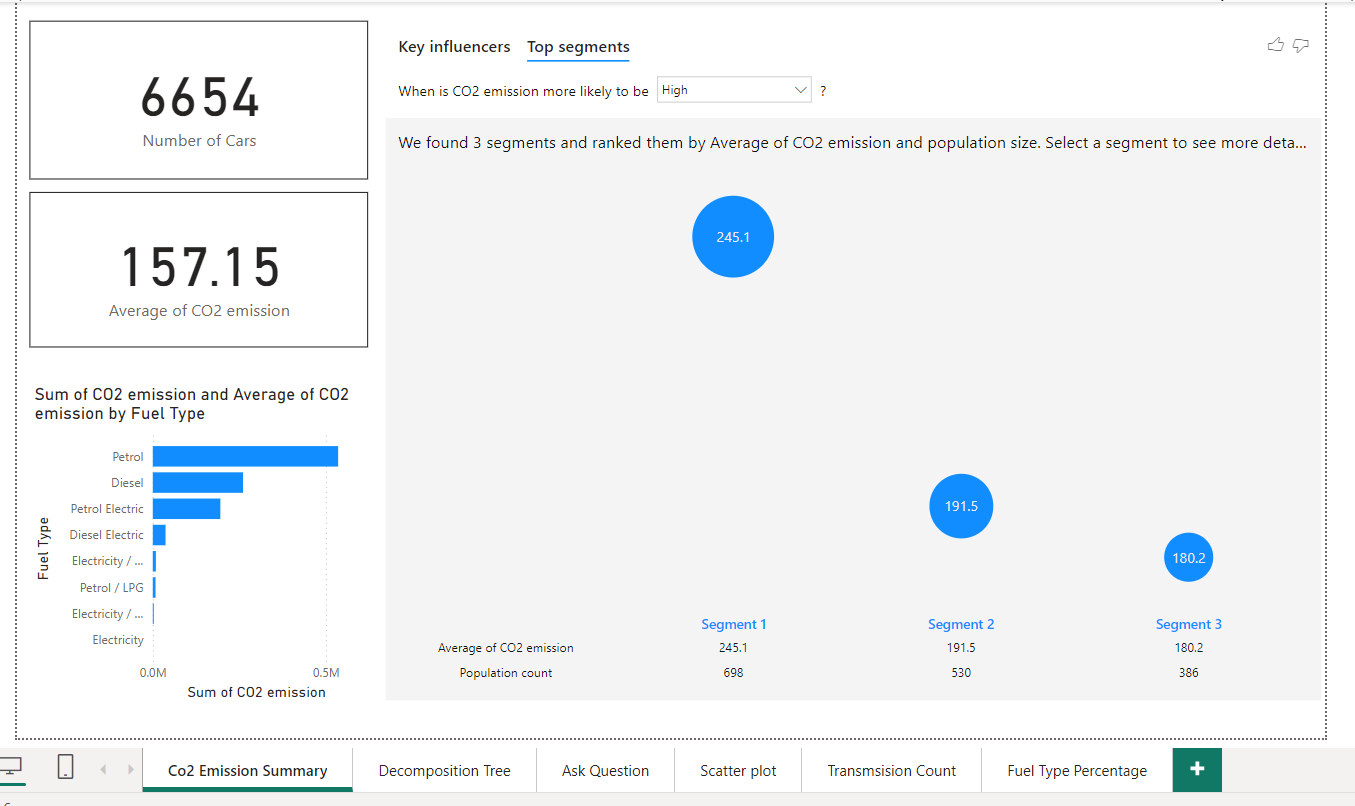Image resolution: width=1355 pixels, height=806 pixels.
Task: Click the 245.1 segment bubble
Action: [x=733, y=237]
